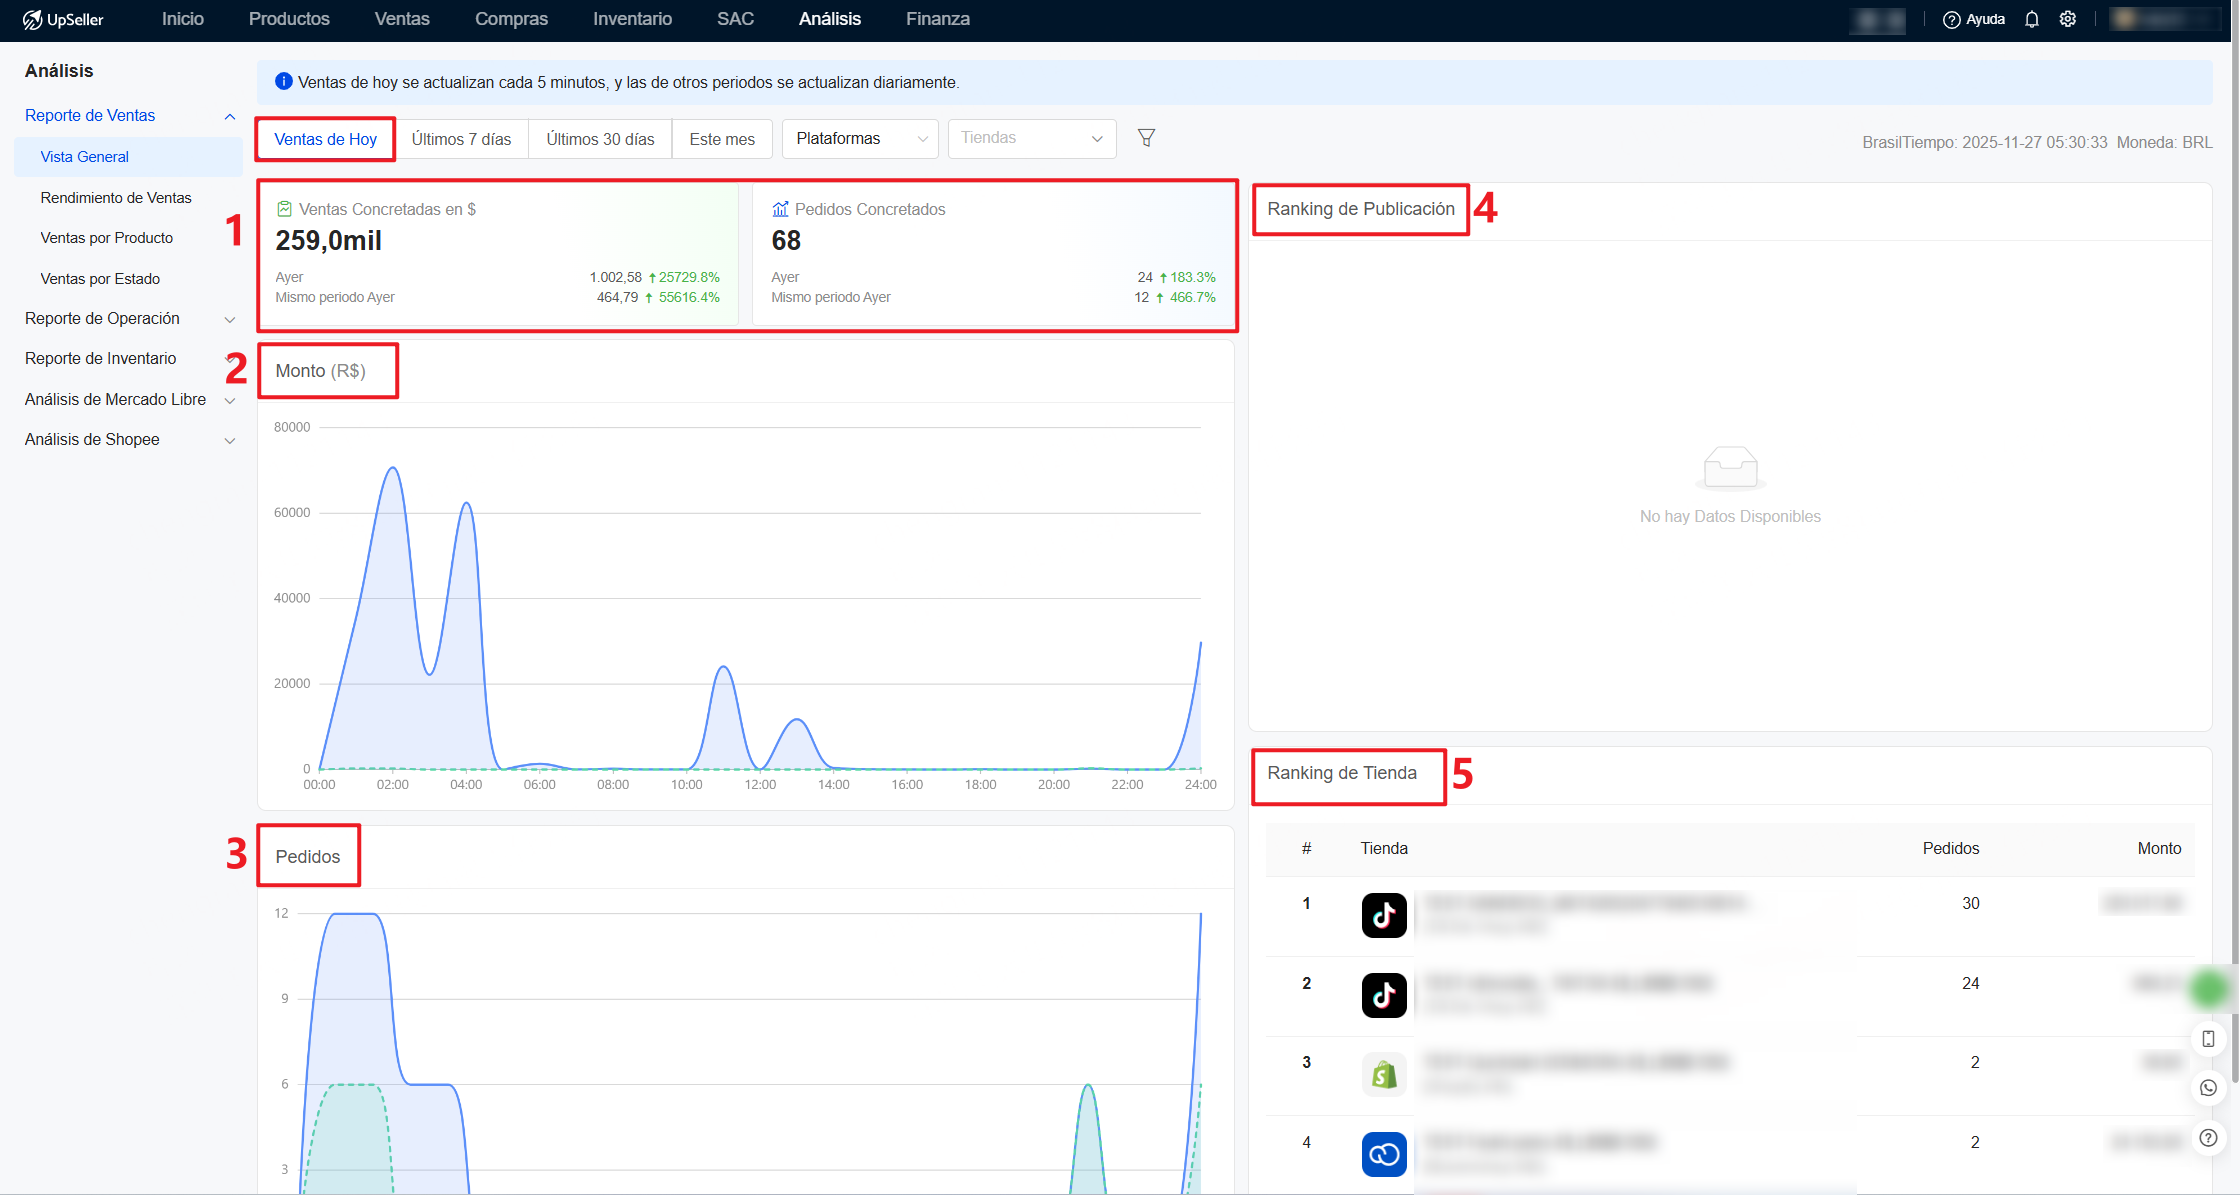Open the Plataformas dropdown
This screenshot has width=2240, height=1195.
(860, 139)
